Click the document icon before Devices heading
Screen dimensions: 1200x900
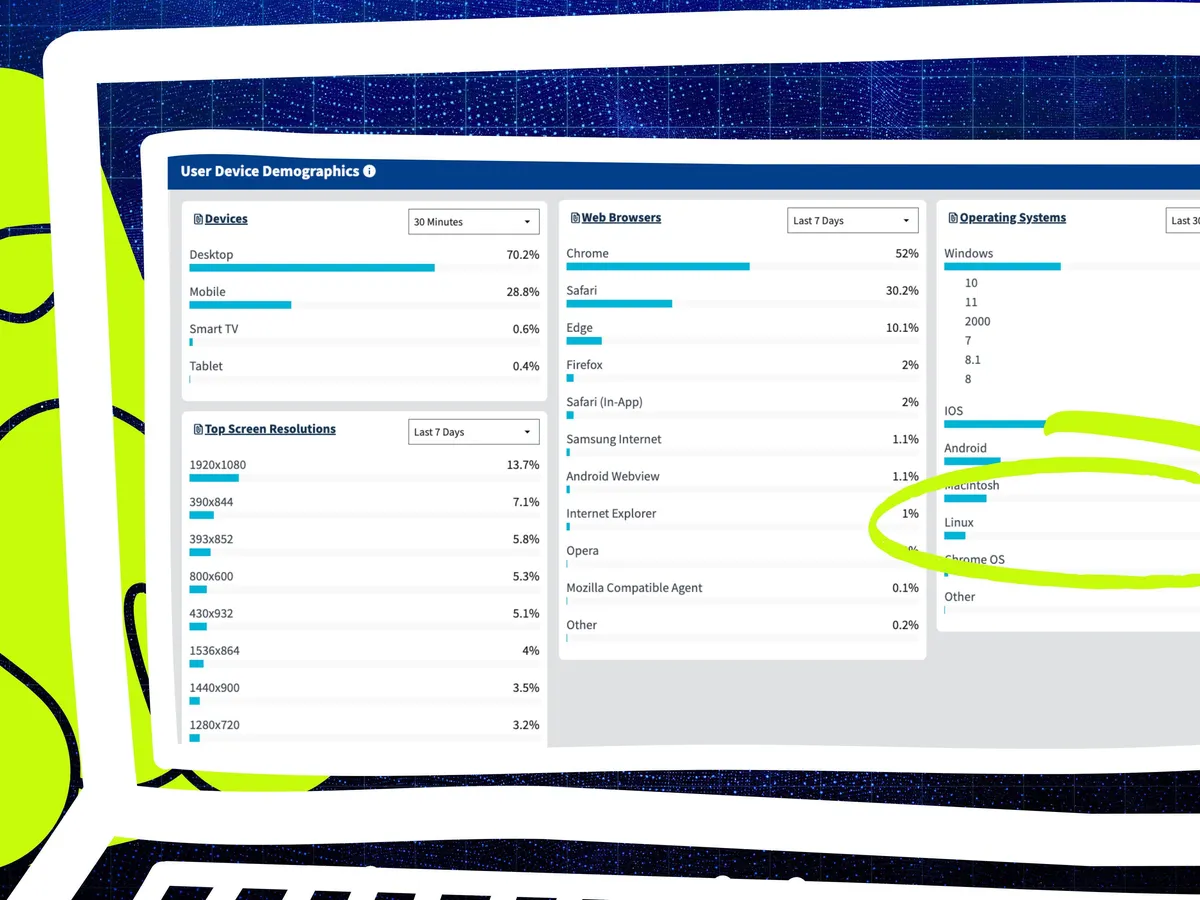point(198,219)
